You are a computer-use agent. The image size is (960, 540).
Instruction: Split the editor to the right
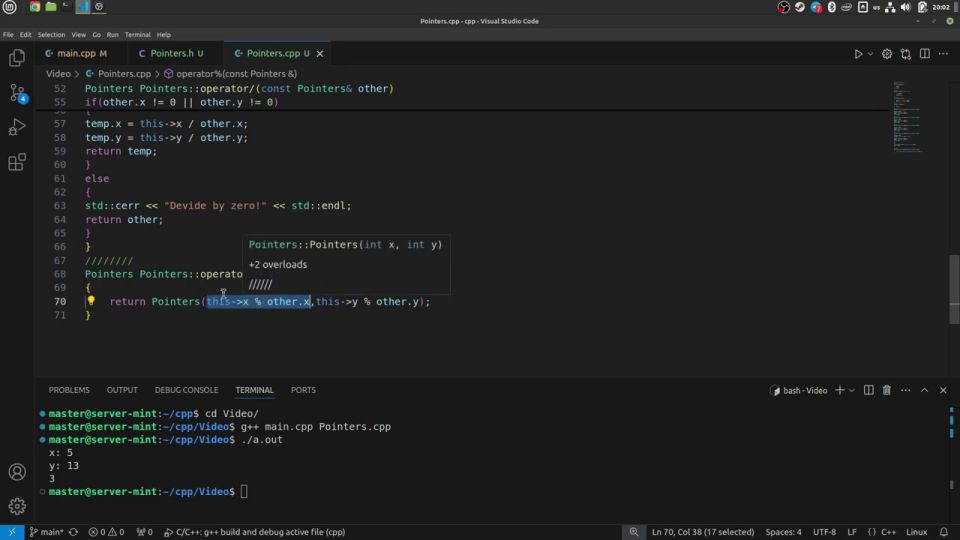click(x=924, y=54)
